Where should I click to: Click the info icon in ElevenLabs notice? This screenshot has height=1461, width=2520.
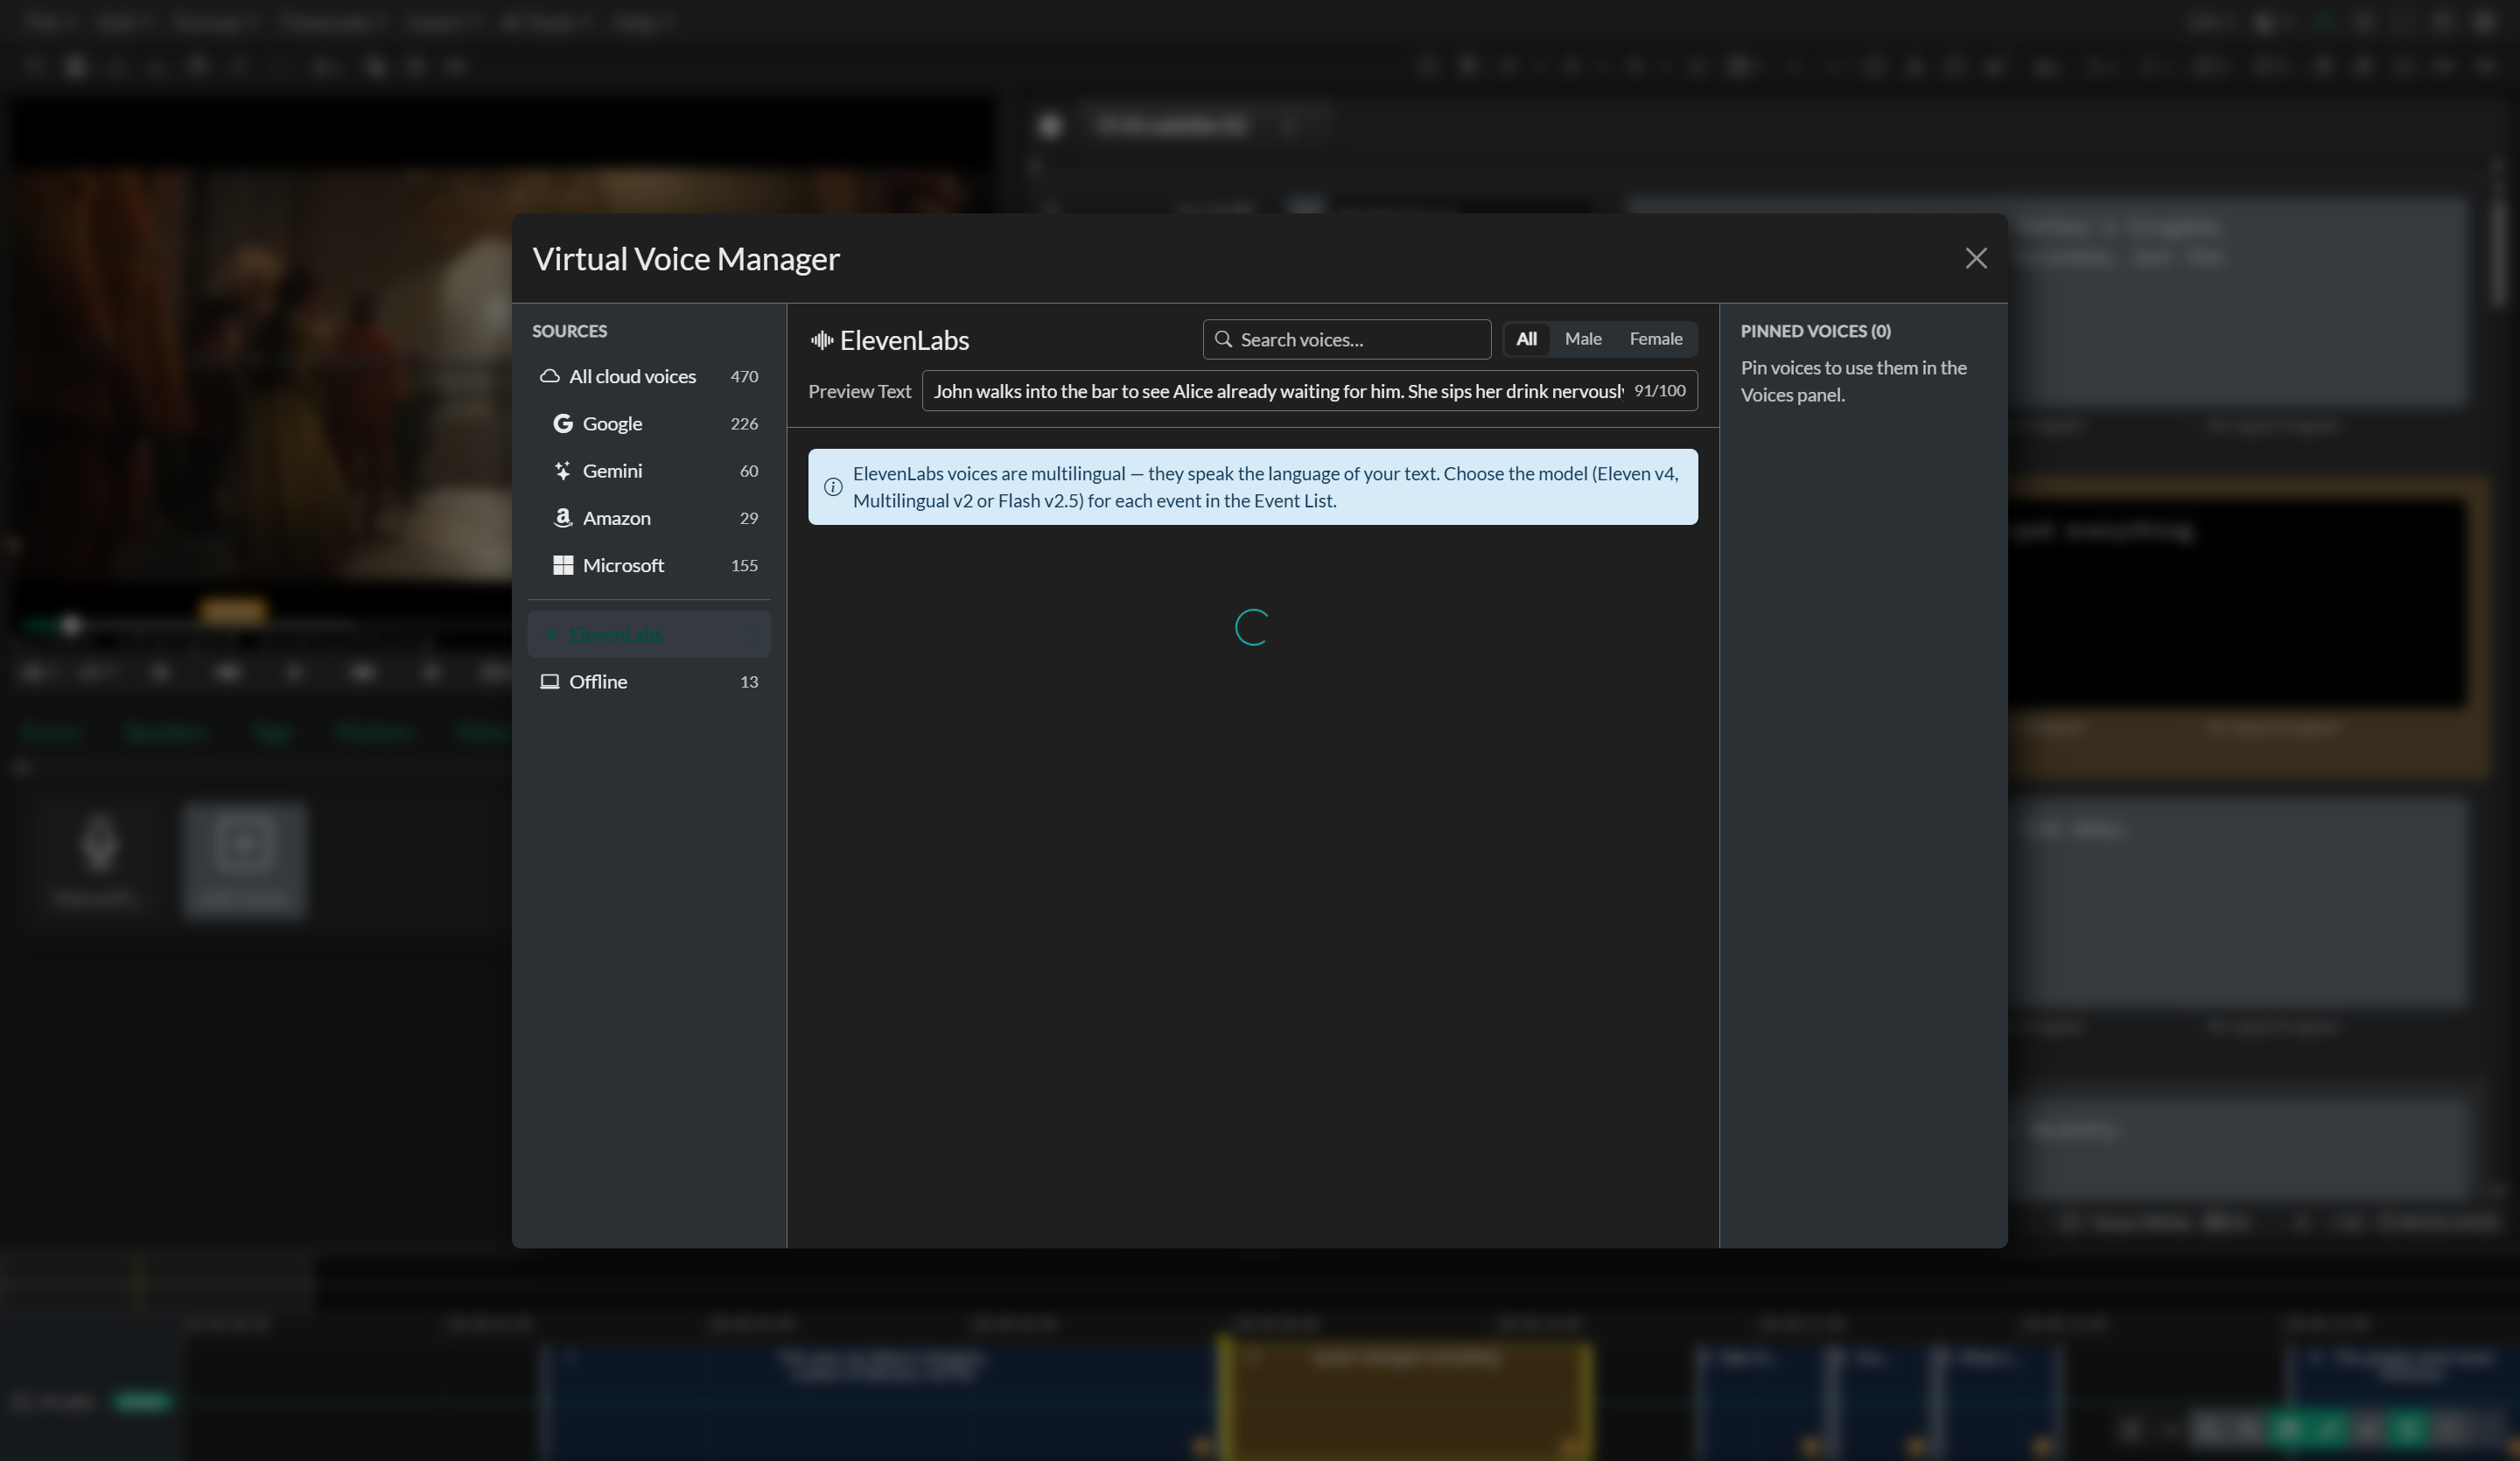point(832,488)
